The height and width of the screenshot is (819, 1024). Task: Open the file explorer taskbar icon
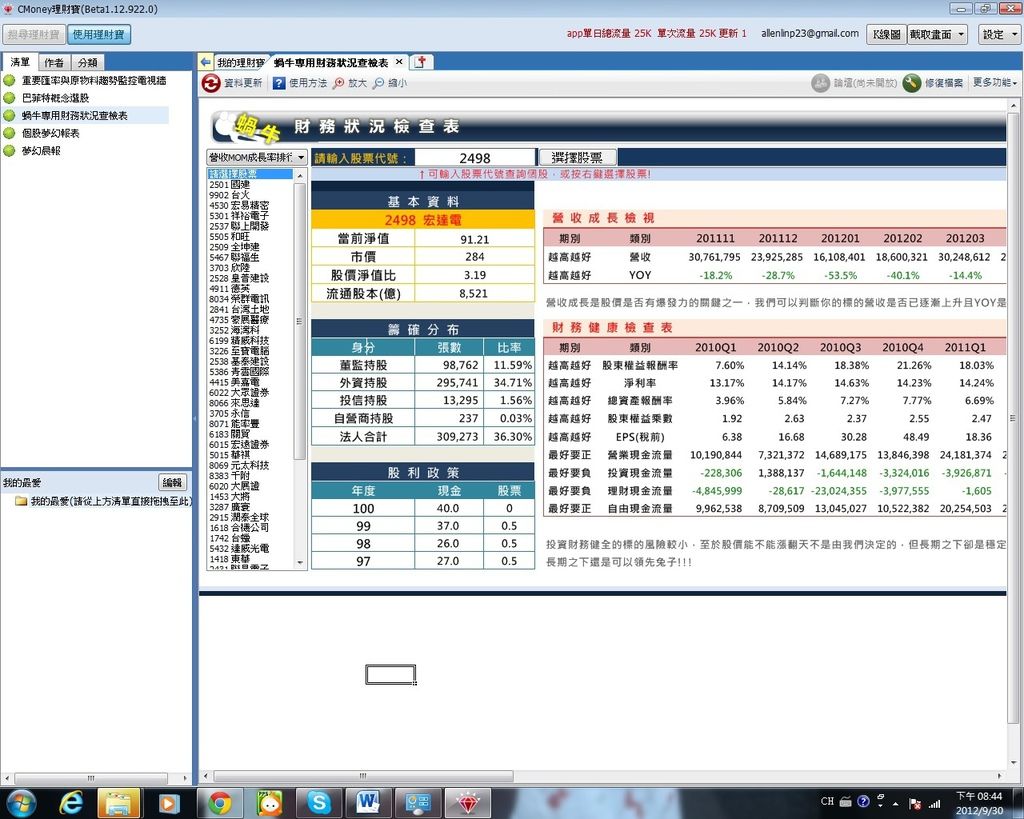tap(118, 803)
